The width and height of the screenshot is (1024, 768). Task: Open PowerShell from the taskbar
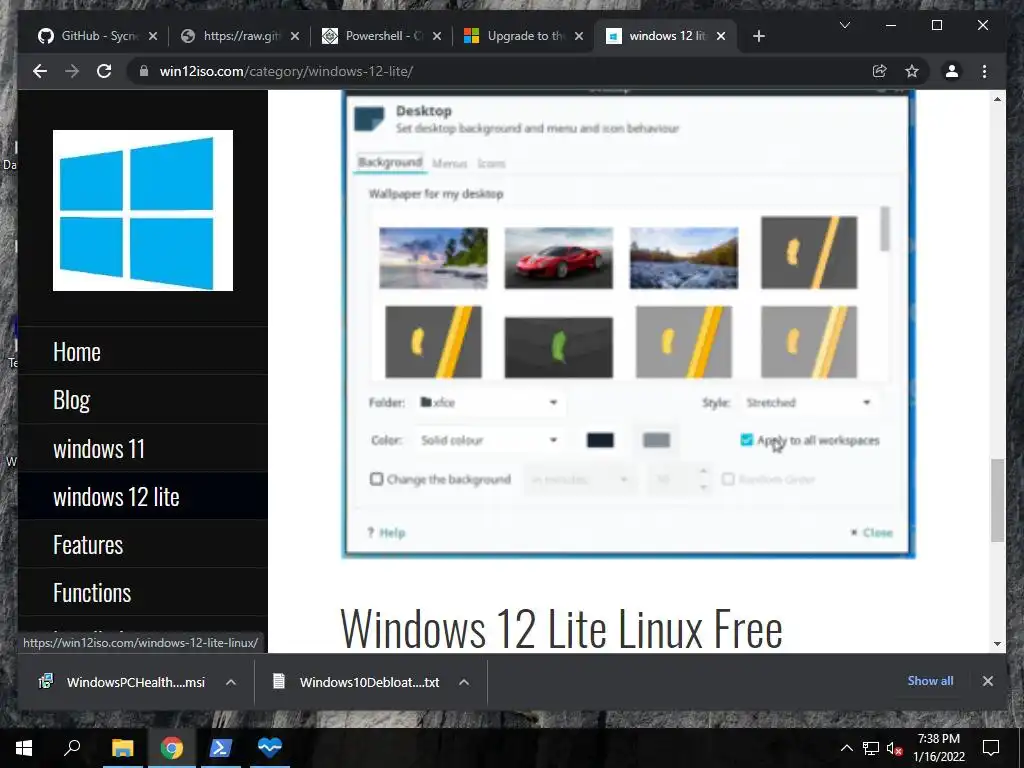click(x=220, y=748)
